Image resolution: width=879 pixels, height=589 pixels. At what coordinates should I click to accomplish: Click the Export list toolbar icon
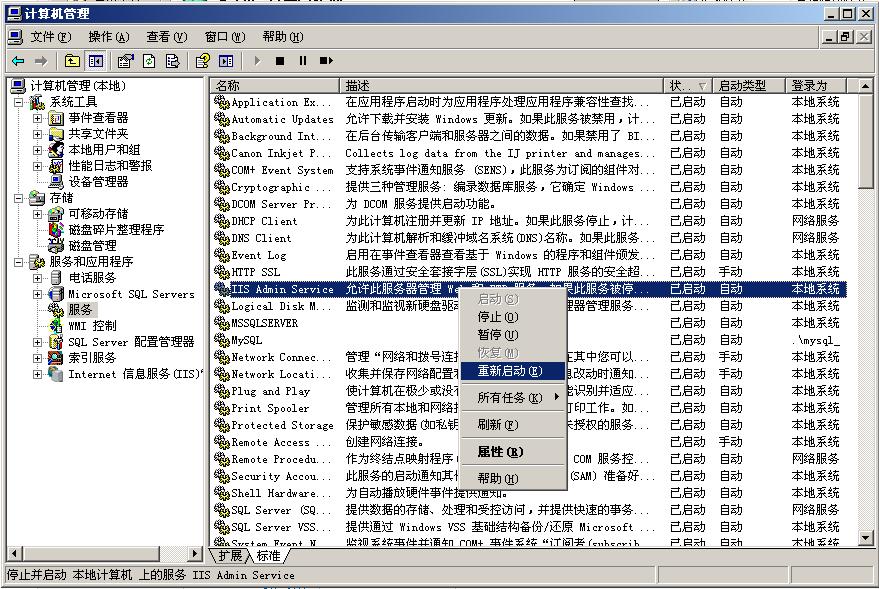pyautogui.click(x=173, y=61)
